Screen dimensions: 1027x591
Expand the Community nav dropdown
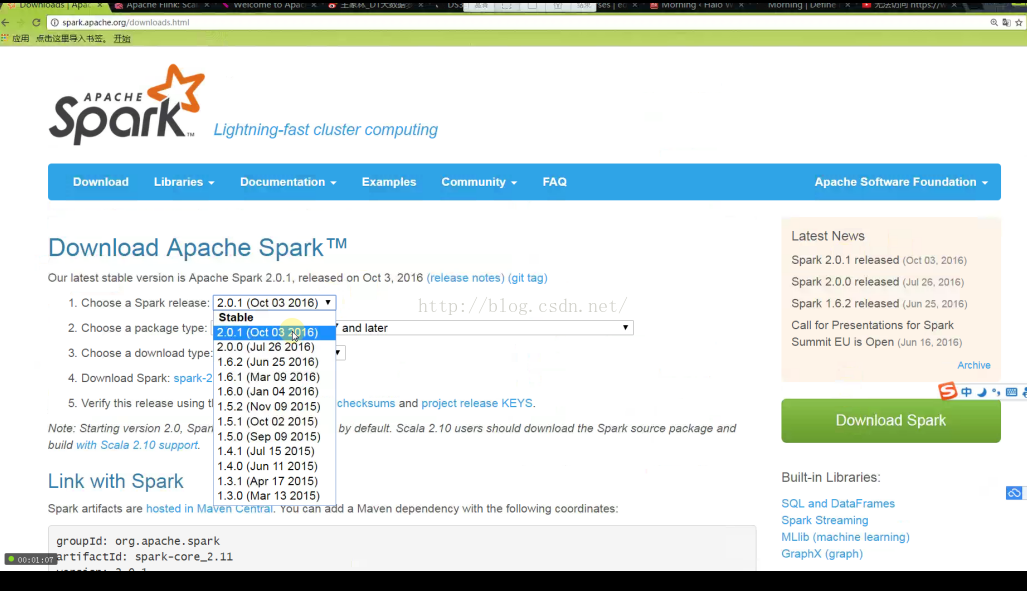tap(479, 182)
